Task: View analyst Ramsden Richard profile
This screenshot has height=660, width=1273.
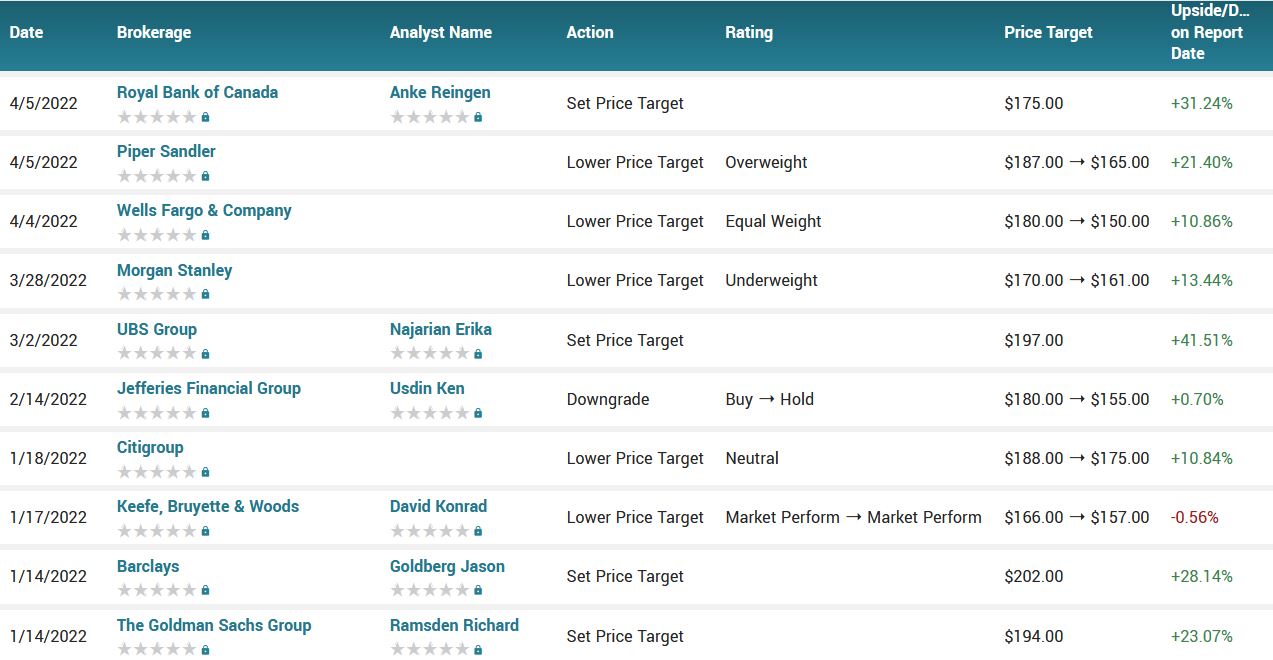Action: pos(454,625)
